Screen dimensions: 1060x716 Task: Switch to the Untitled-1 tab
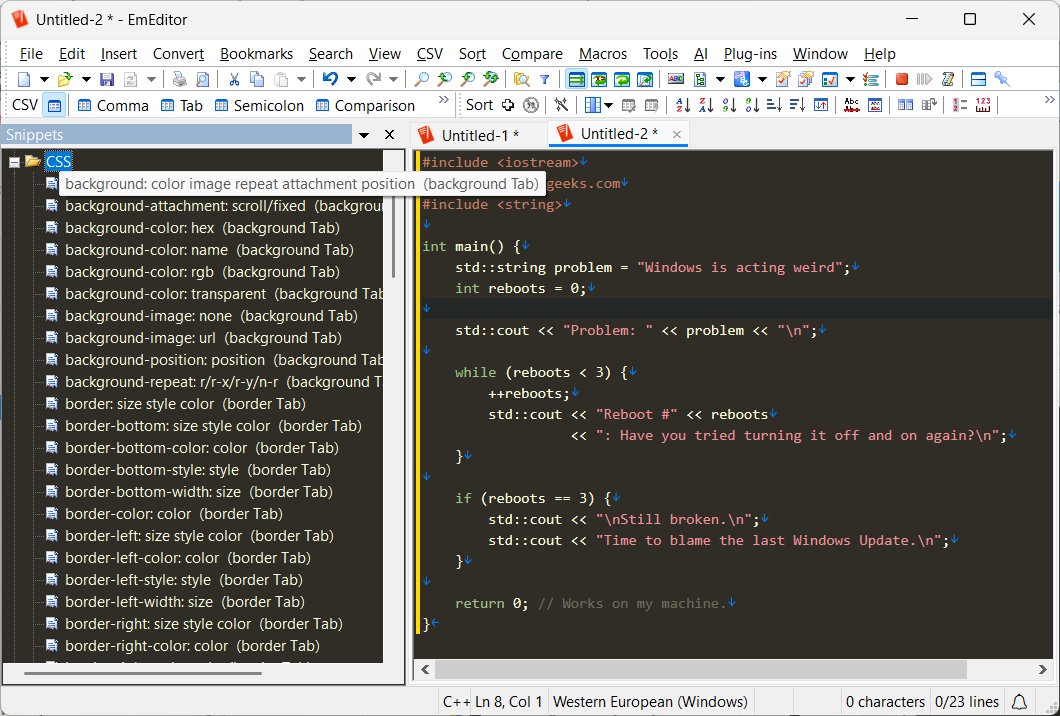[x=479, y=135]
